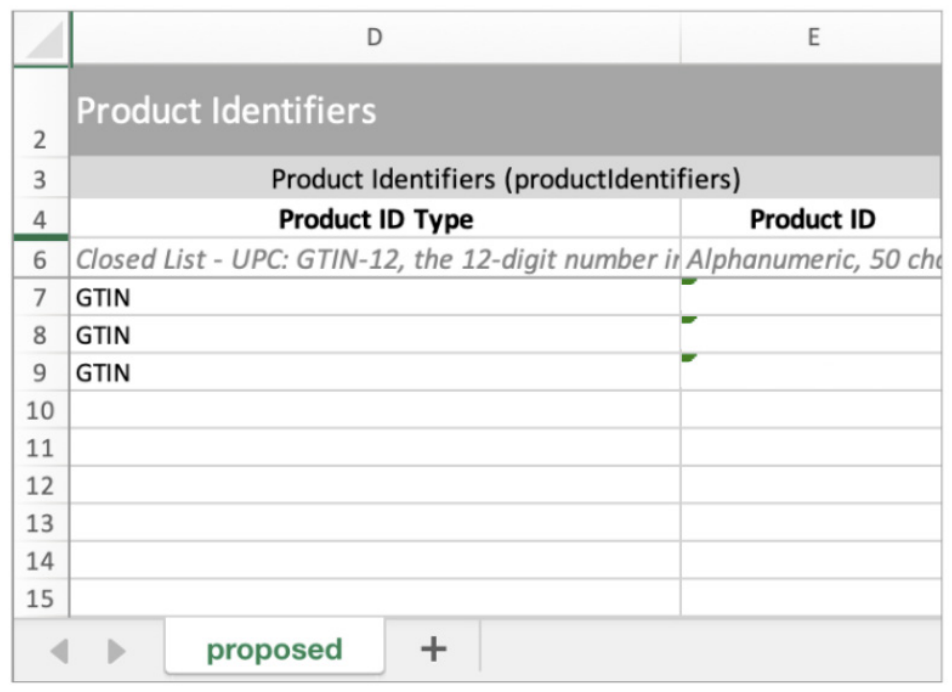This screenshot has height=692, width=952.
Task: Select row 14 header
Action: [x=41, y=561]
